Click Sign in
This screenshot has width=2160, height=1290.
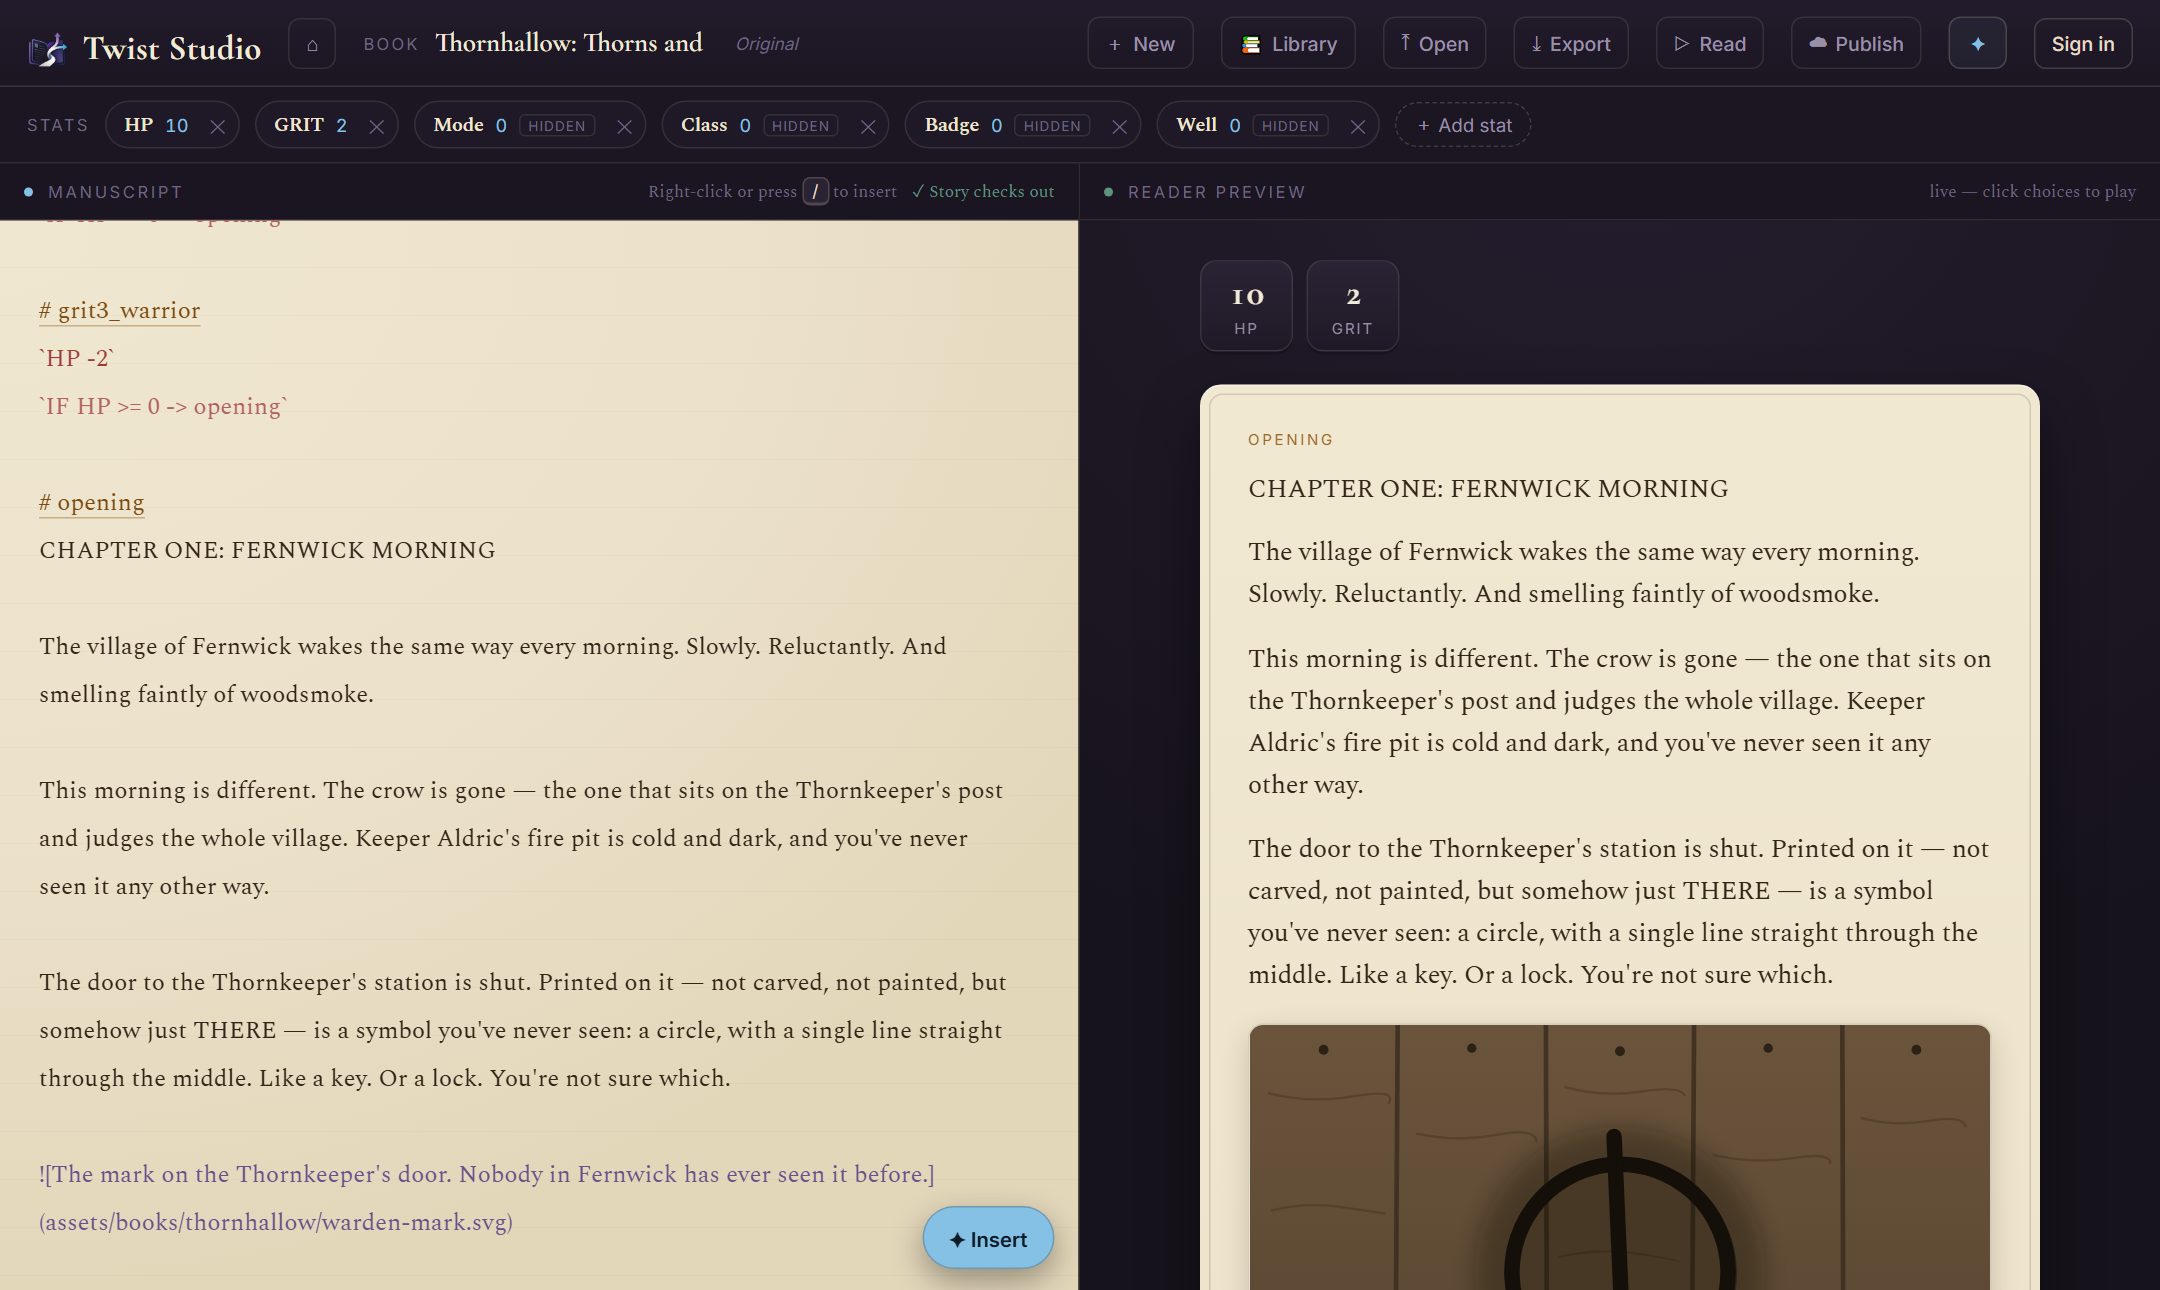[2082, 44]
